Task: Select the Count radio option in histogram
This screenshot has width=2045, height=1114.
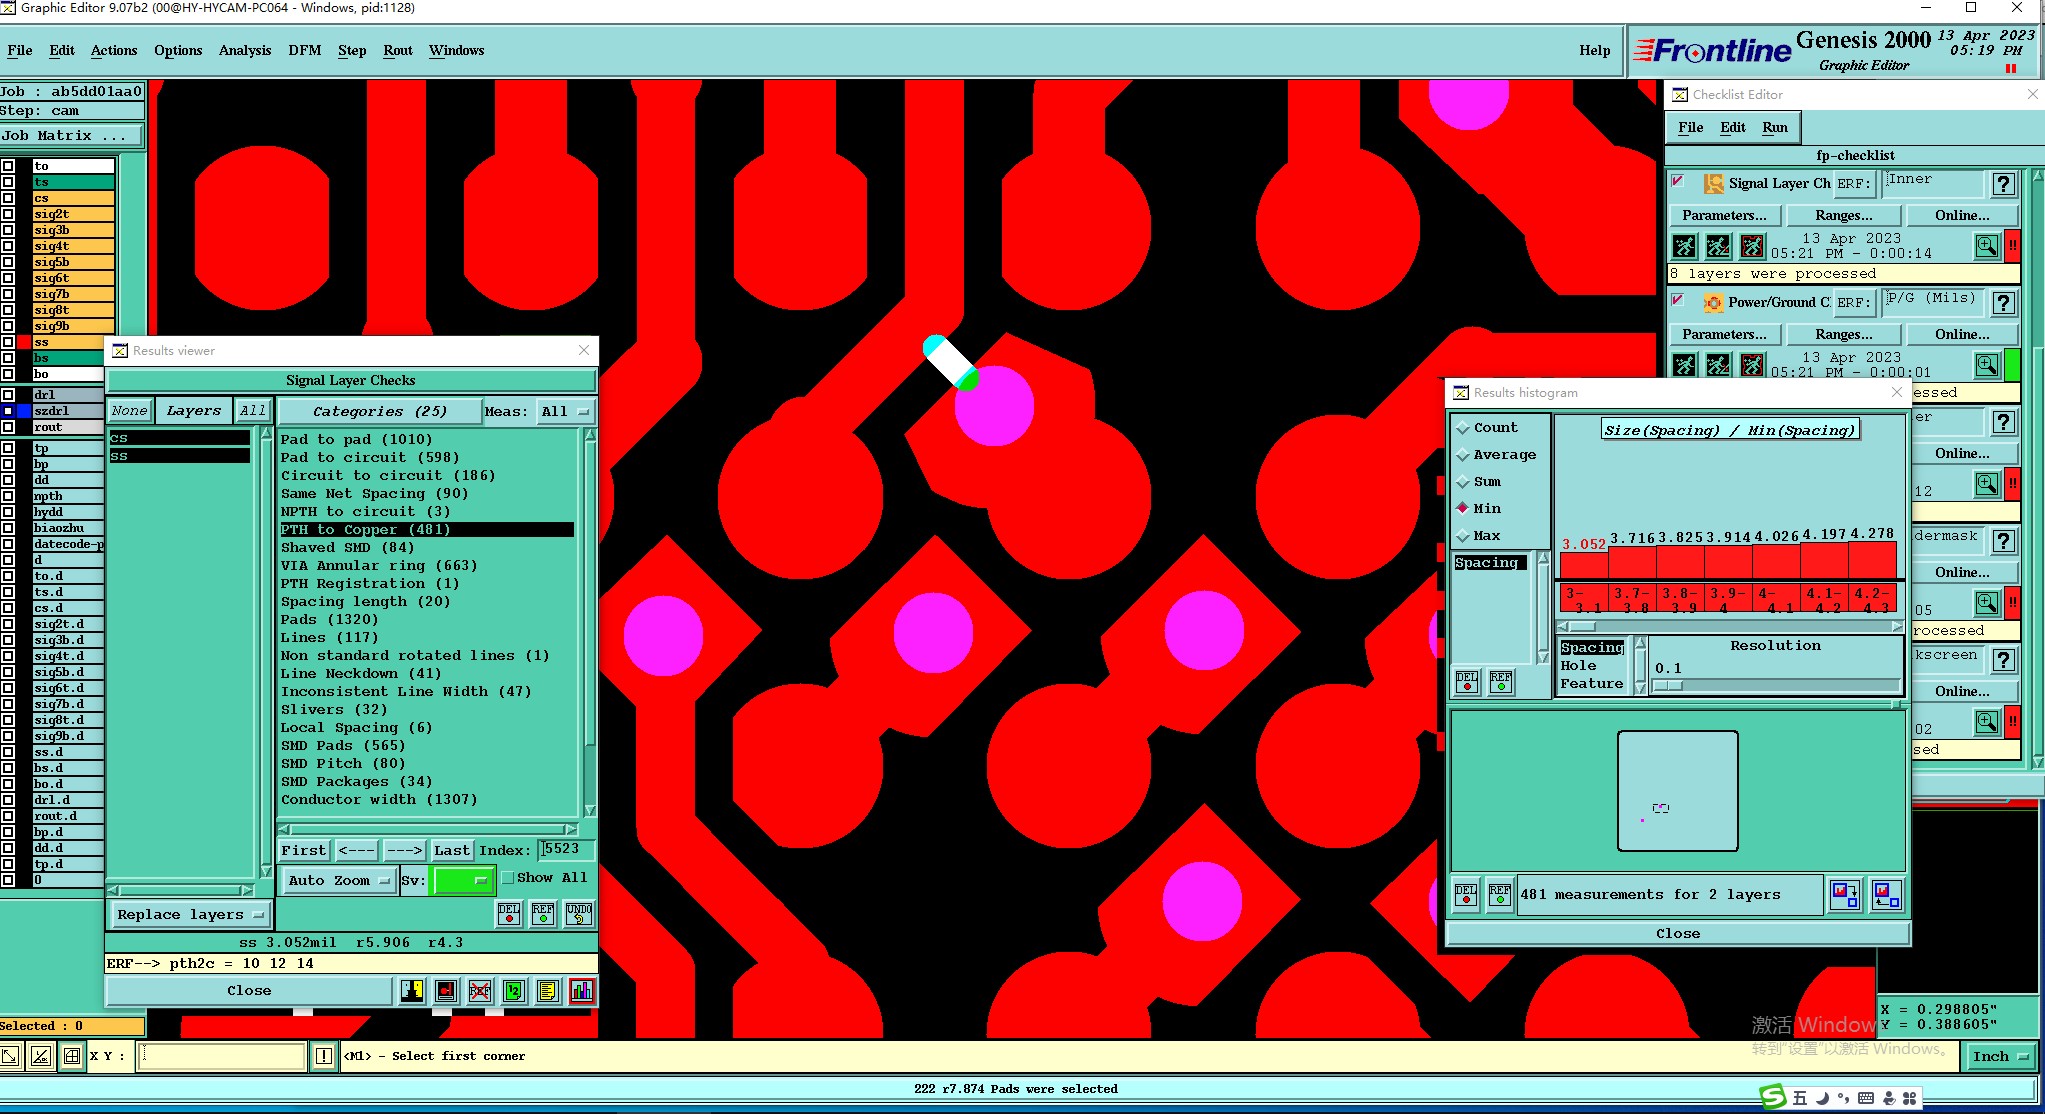Action: coord(1464,428)
